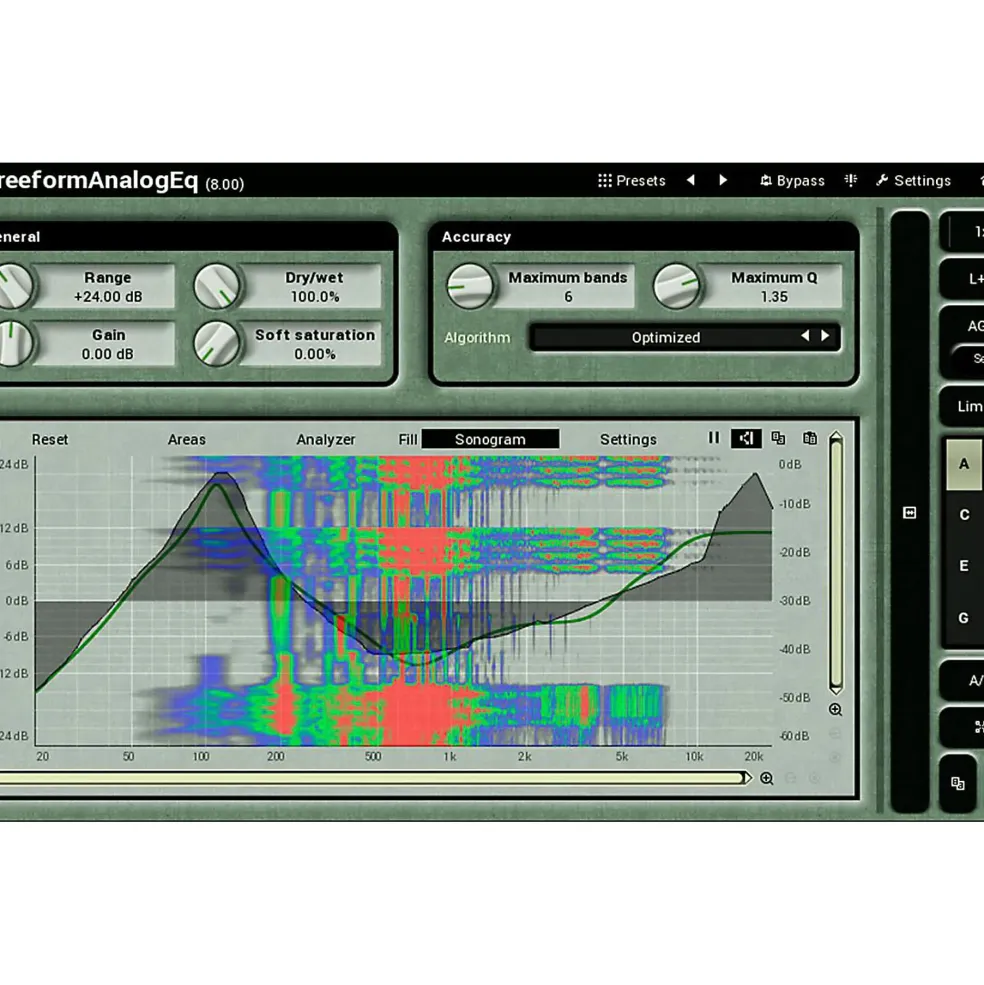
Task: Click the Dry/wet knob
Action: click(x=217, y=286)
